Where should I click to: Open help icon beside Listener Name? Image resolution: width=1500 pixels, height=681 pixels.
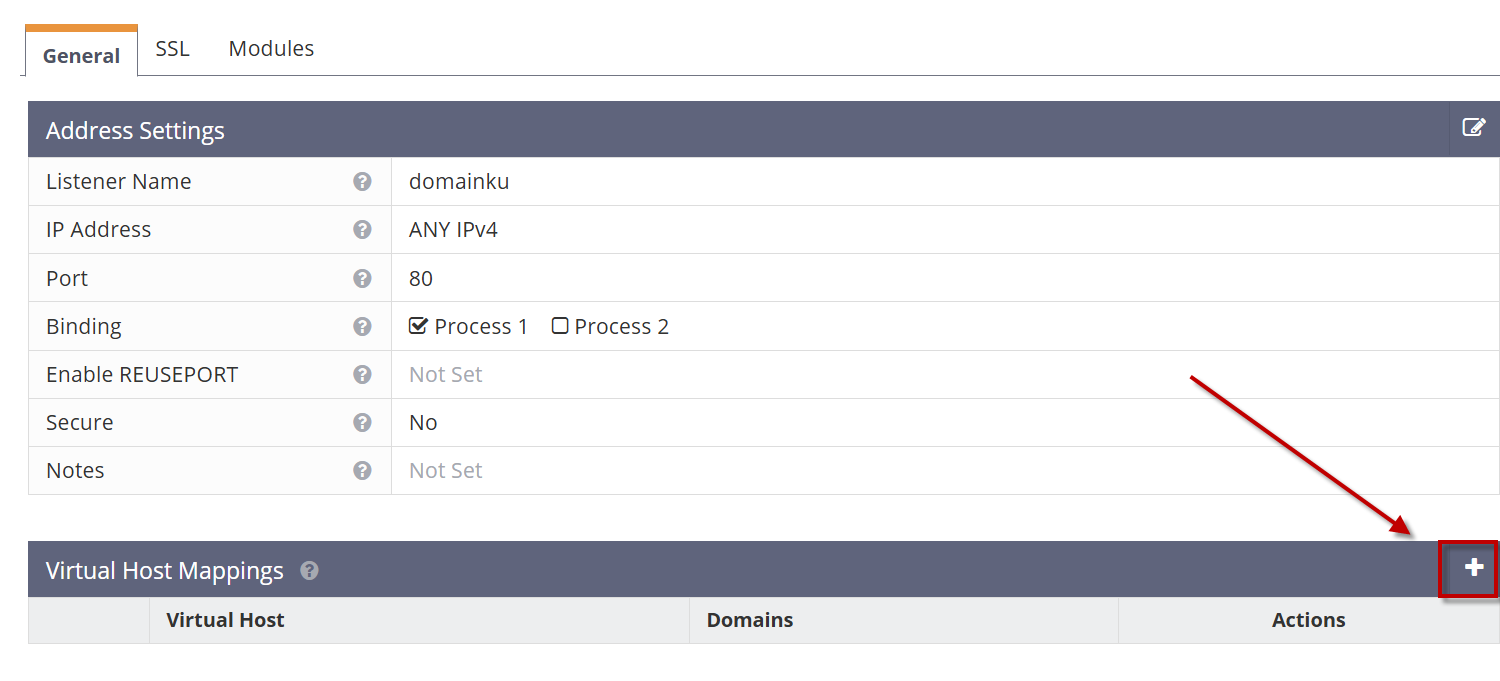pos(362,182)
